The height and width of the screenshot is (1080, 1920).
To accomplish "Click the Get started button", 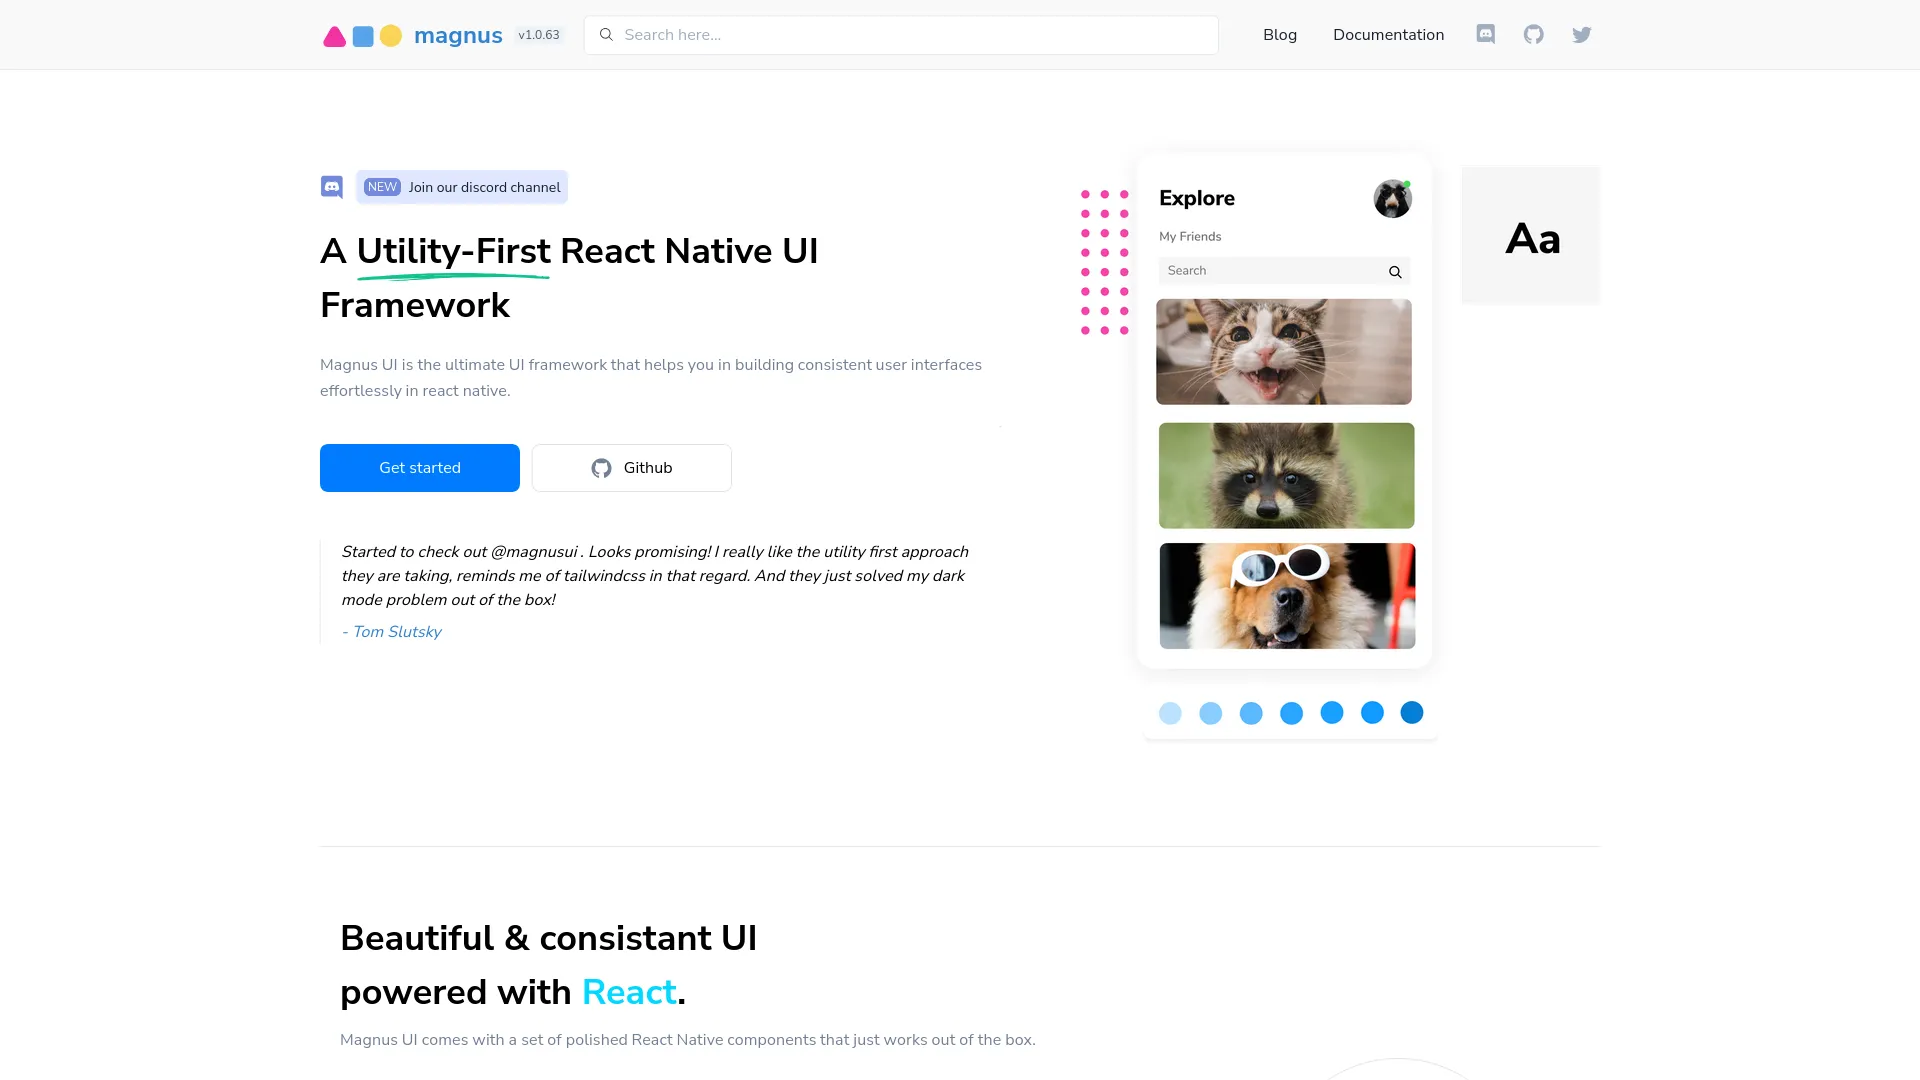I will tap(420, 468).
